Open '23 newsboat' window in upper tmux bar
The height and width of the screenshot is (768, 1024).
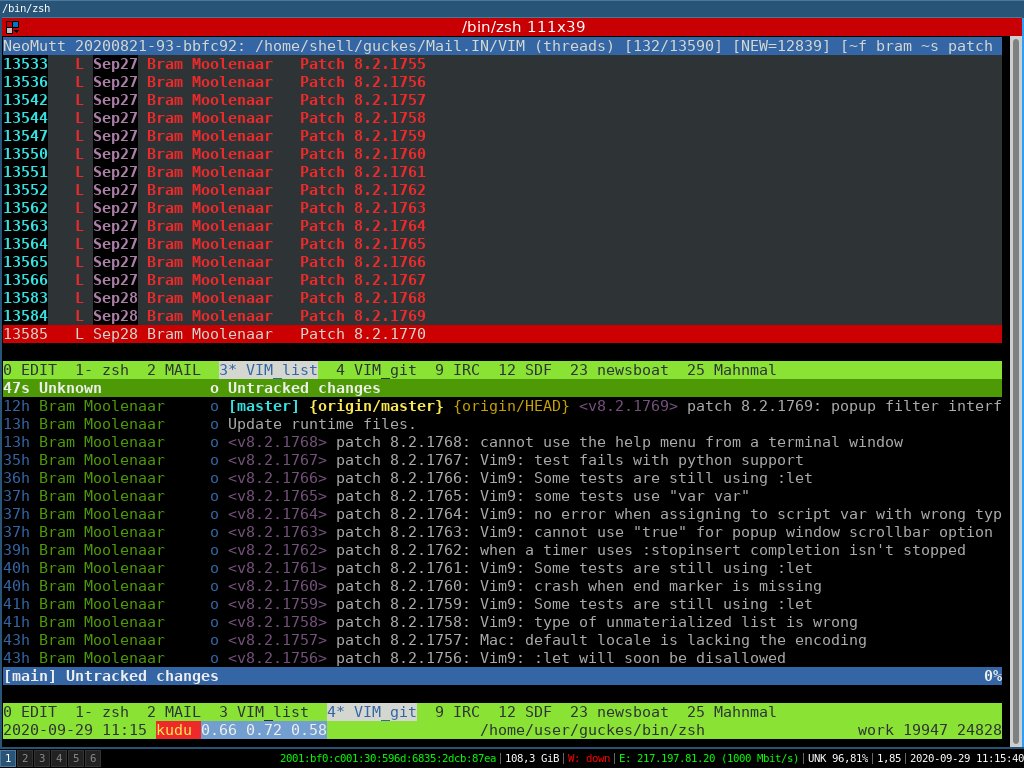pyautogui.click(x=619, y=370)
